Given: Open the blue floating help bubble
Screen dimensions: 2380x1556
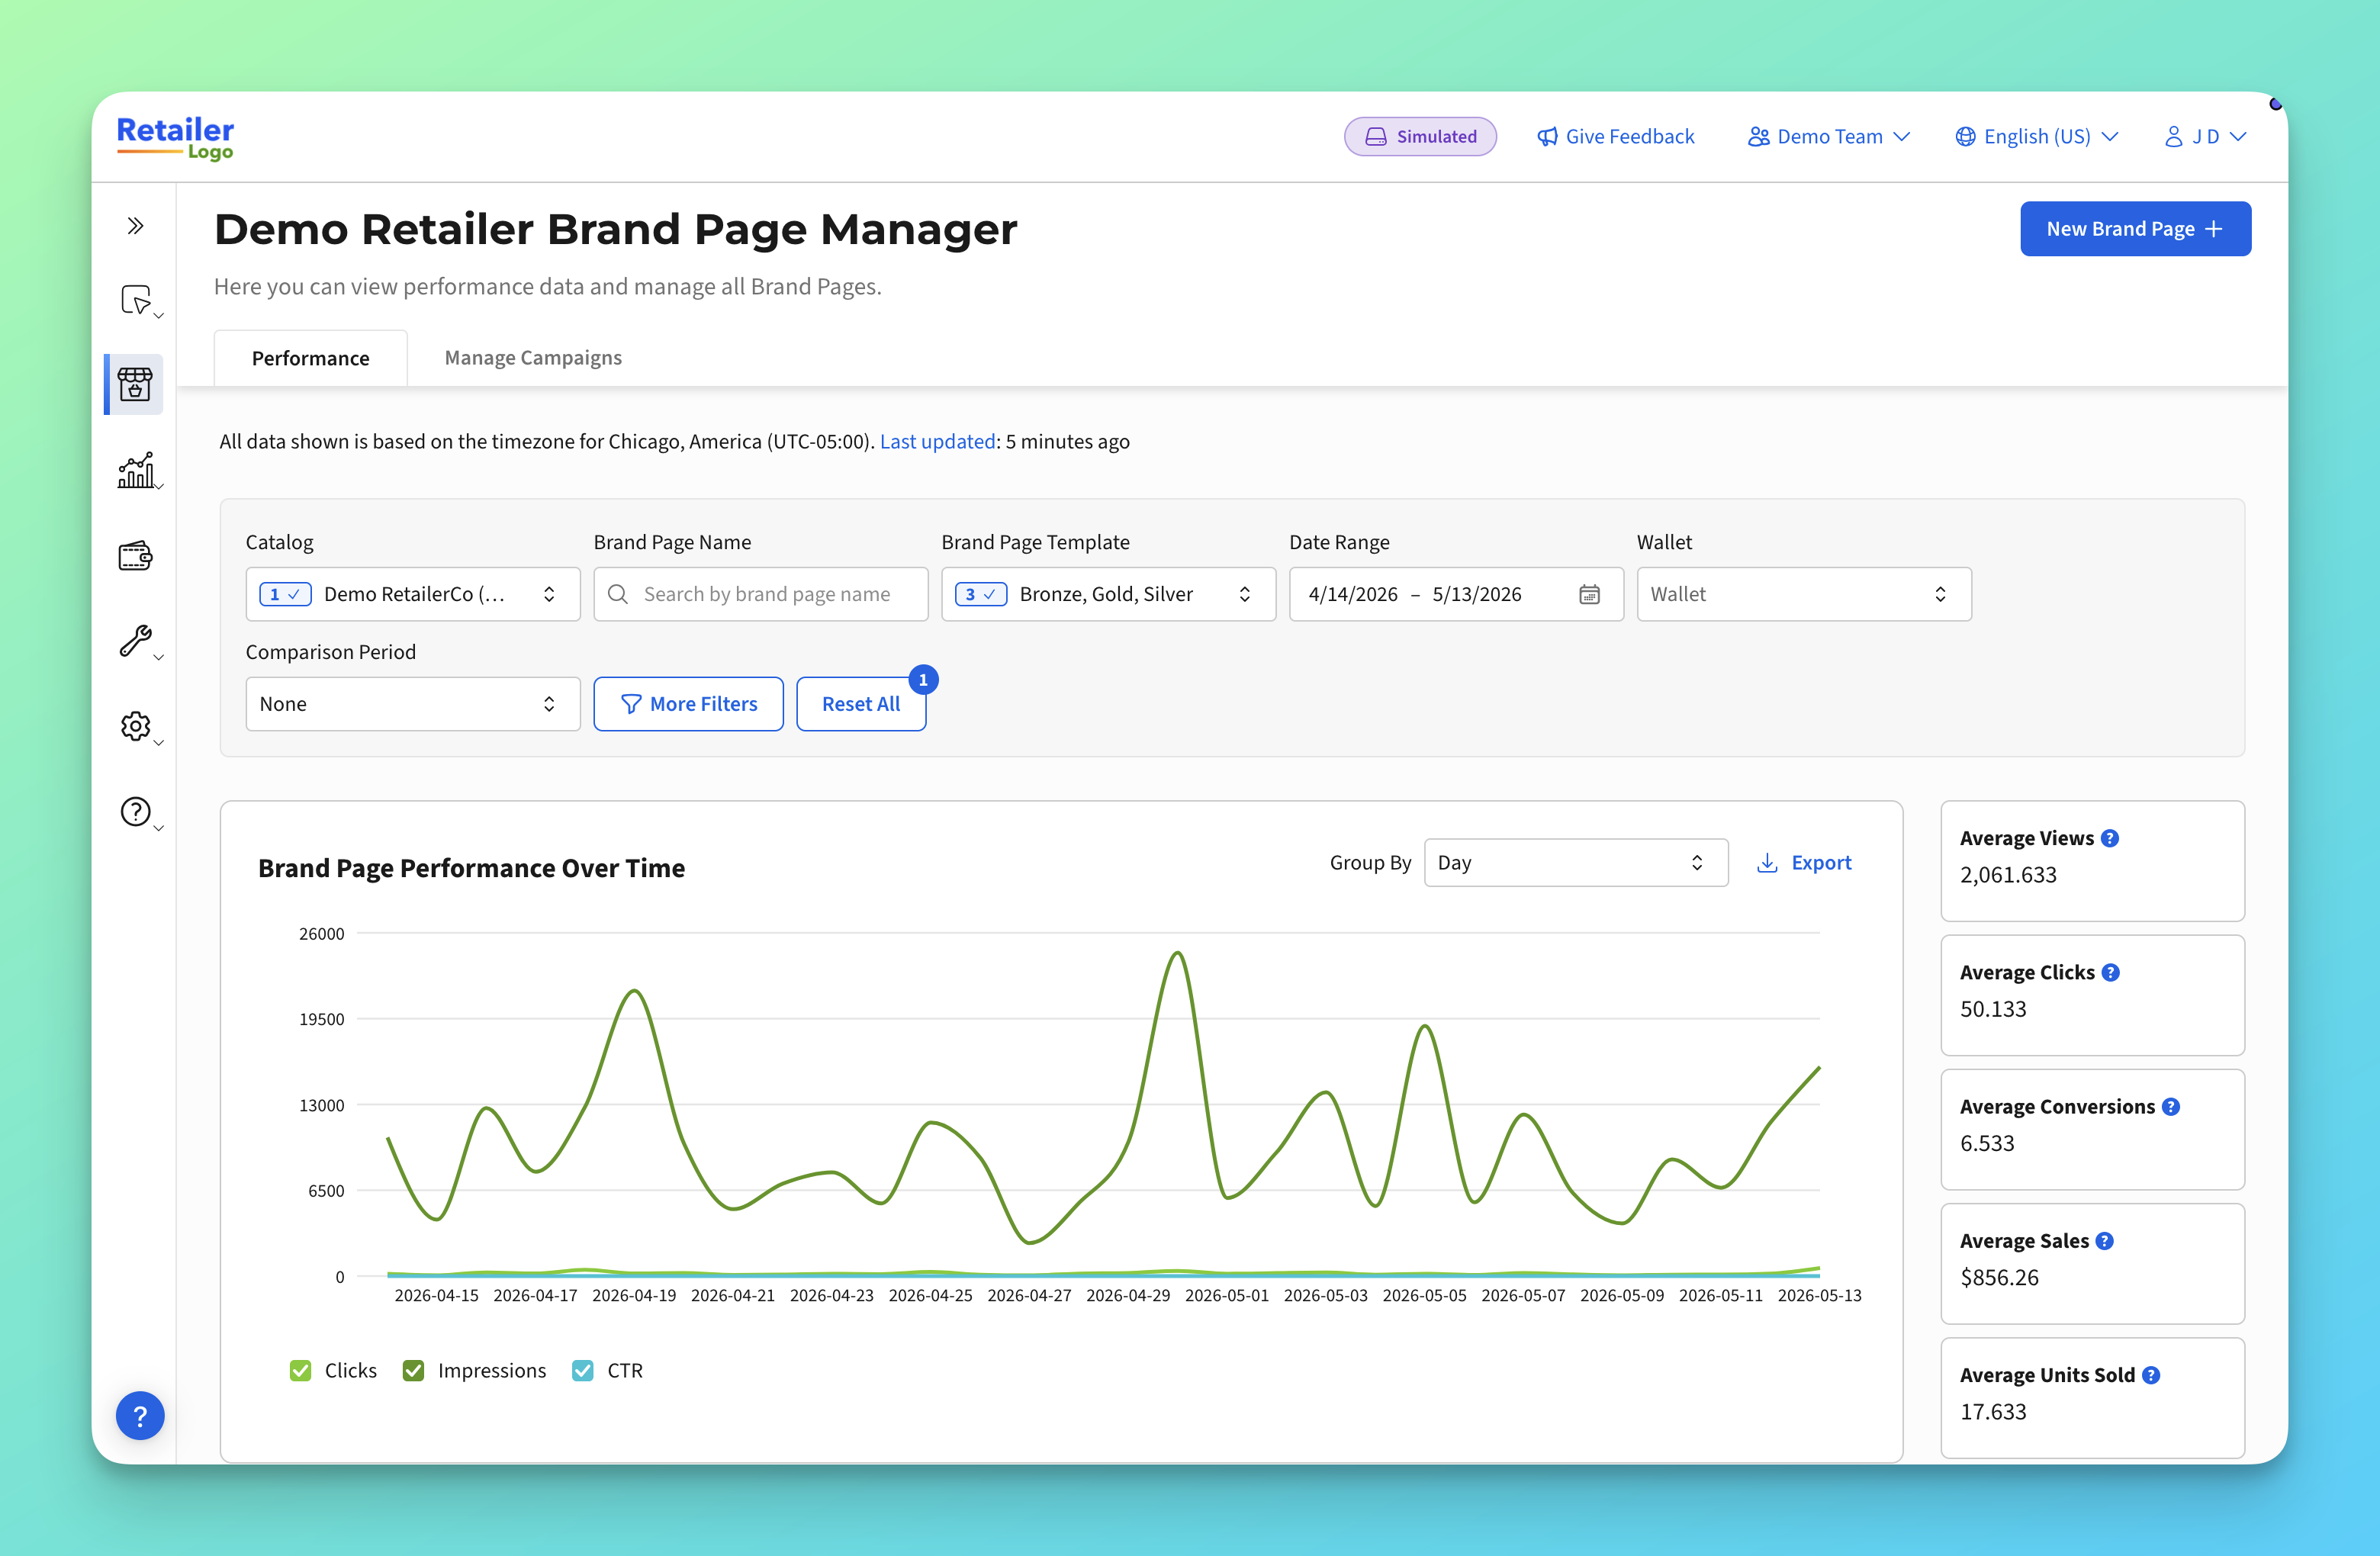Looking at the screenshot, I should click(x=140, y=1416).
